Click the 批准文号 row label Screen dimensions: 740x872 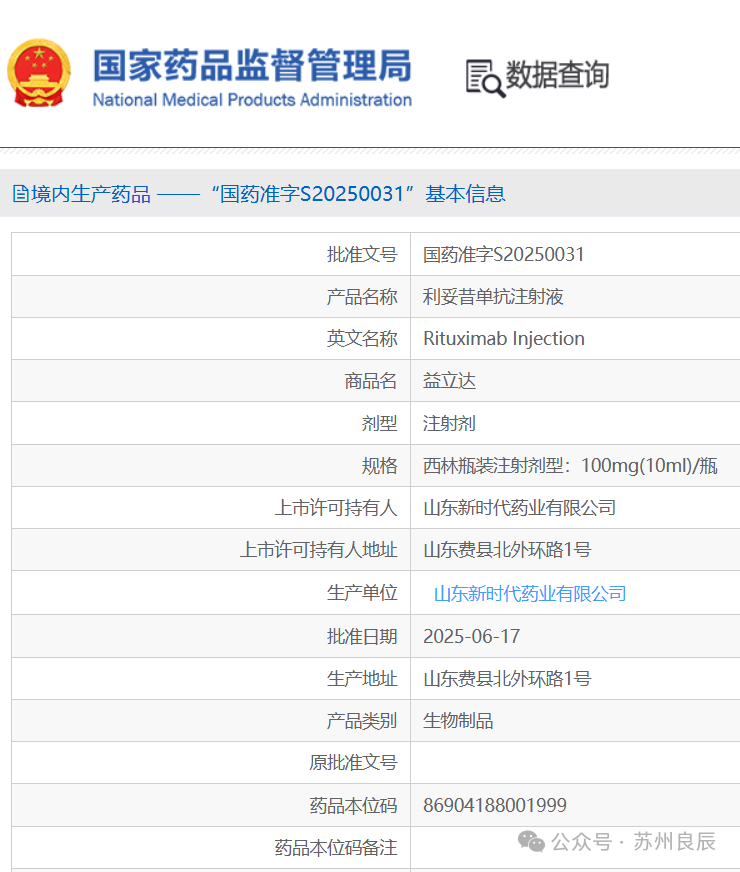coord(362,255)
